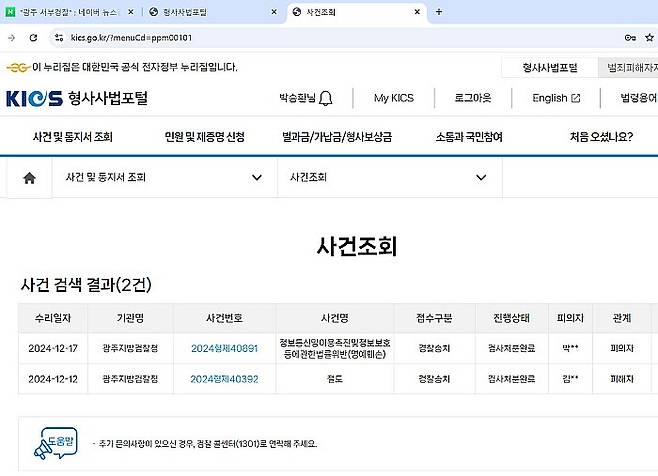Screen dimensions: 658x476
Task: Click the 사건번호 column header
Action: [x=225, y=318]
